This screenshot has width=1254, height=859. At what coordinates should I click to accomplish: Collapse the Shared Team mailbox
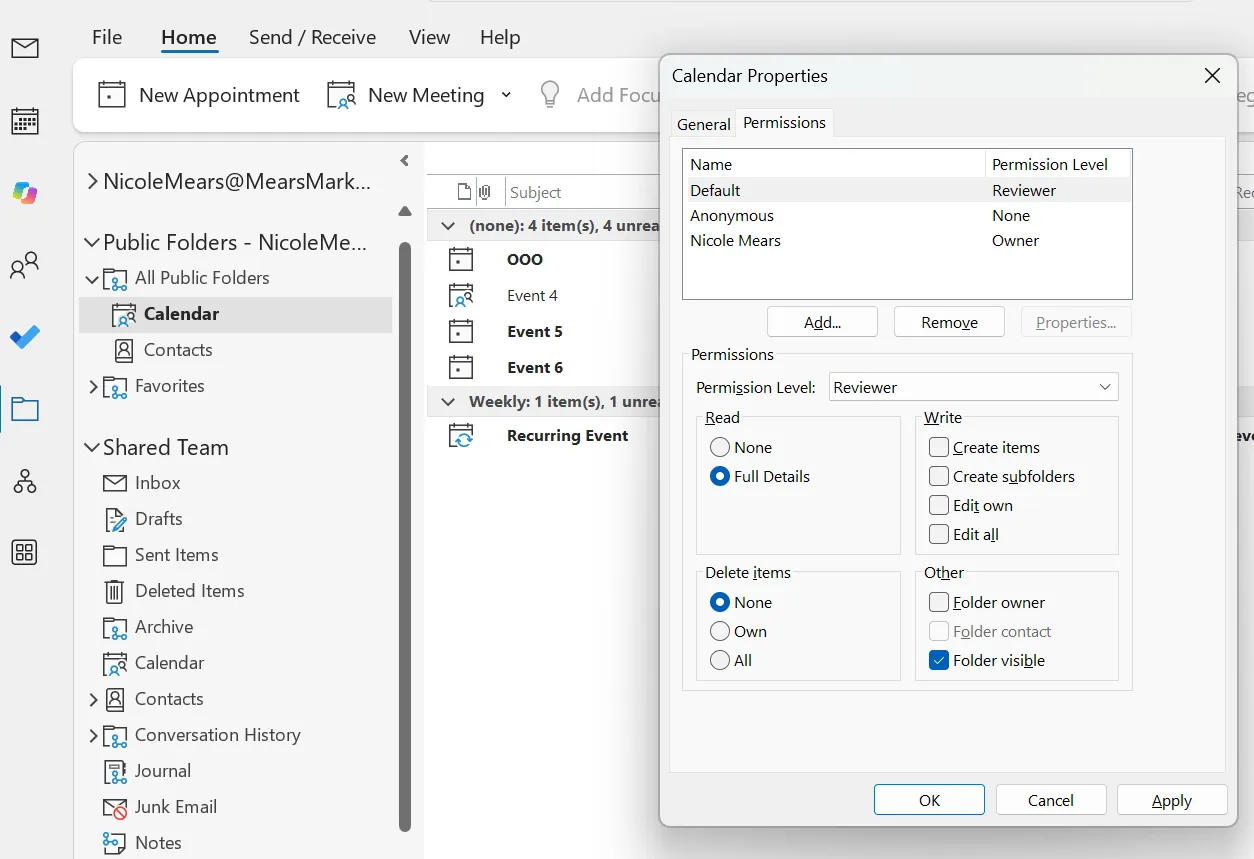[92, 447]
